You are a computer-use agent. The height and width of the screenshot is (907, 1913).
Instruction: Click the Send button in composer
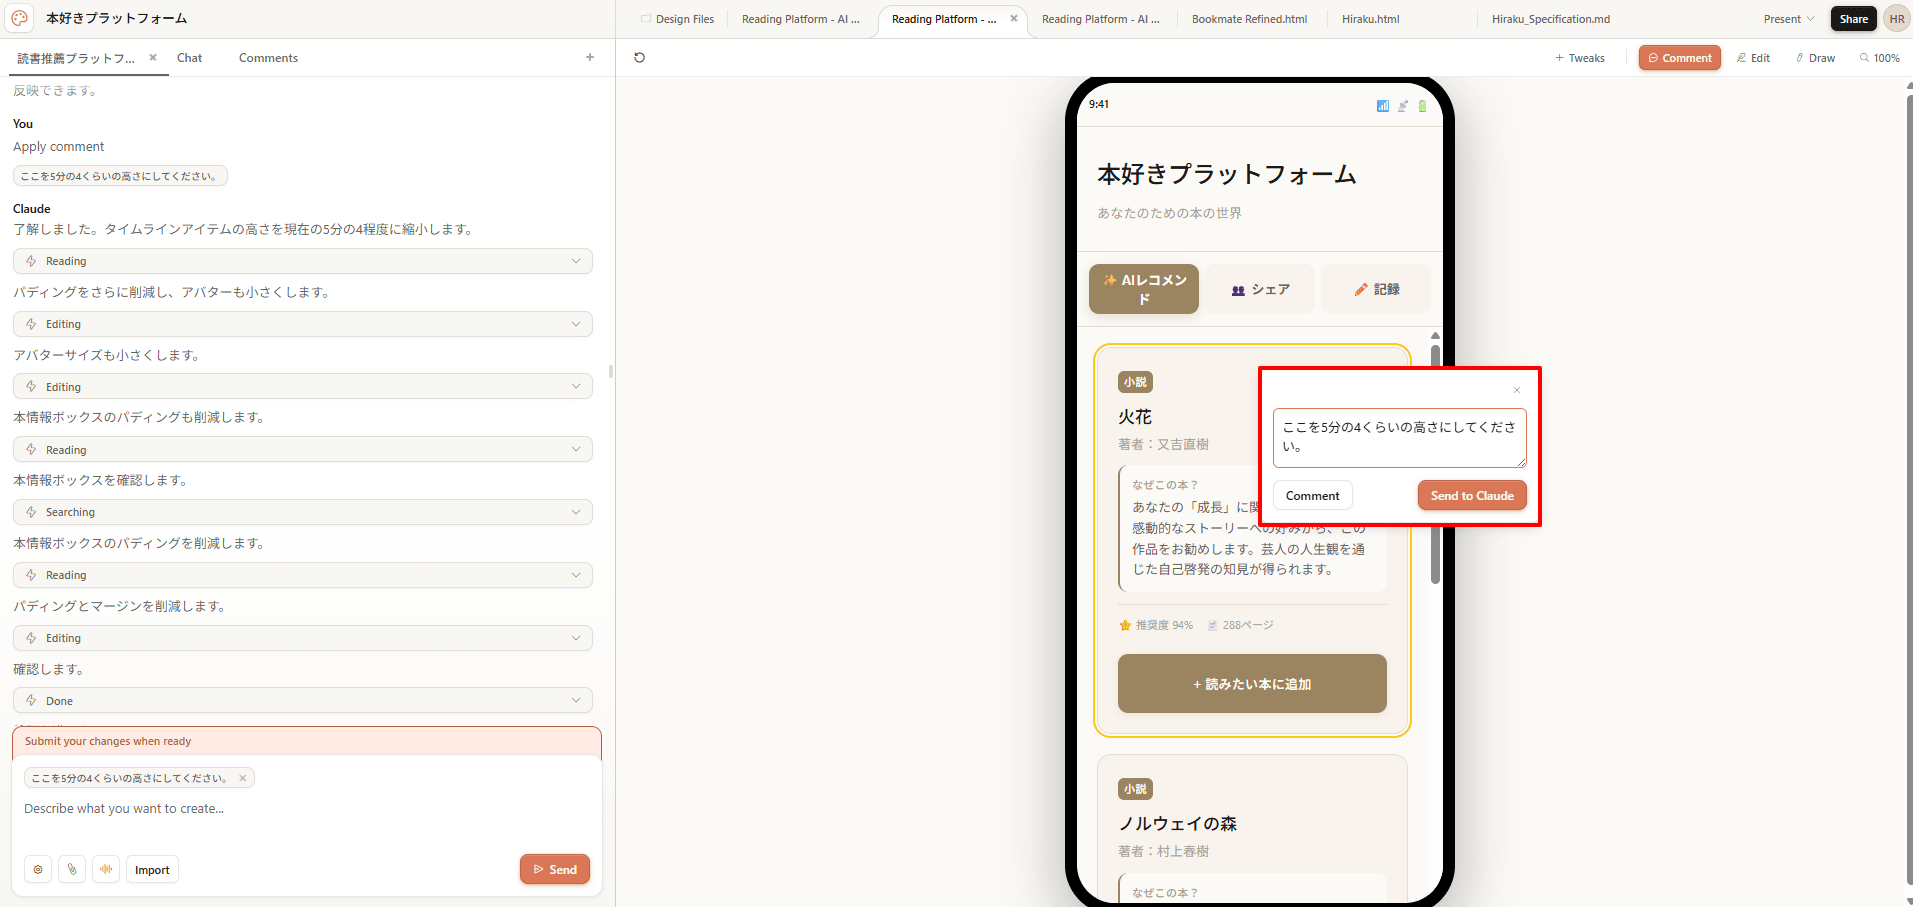coord(555,870)
